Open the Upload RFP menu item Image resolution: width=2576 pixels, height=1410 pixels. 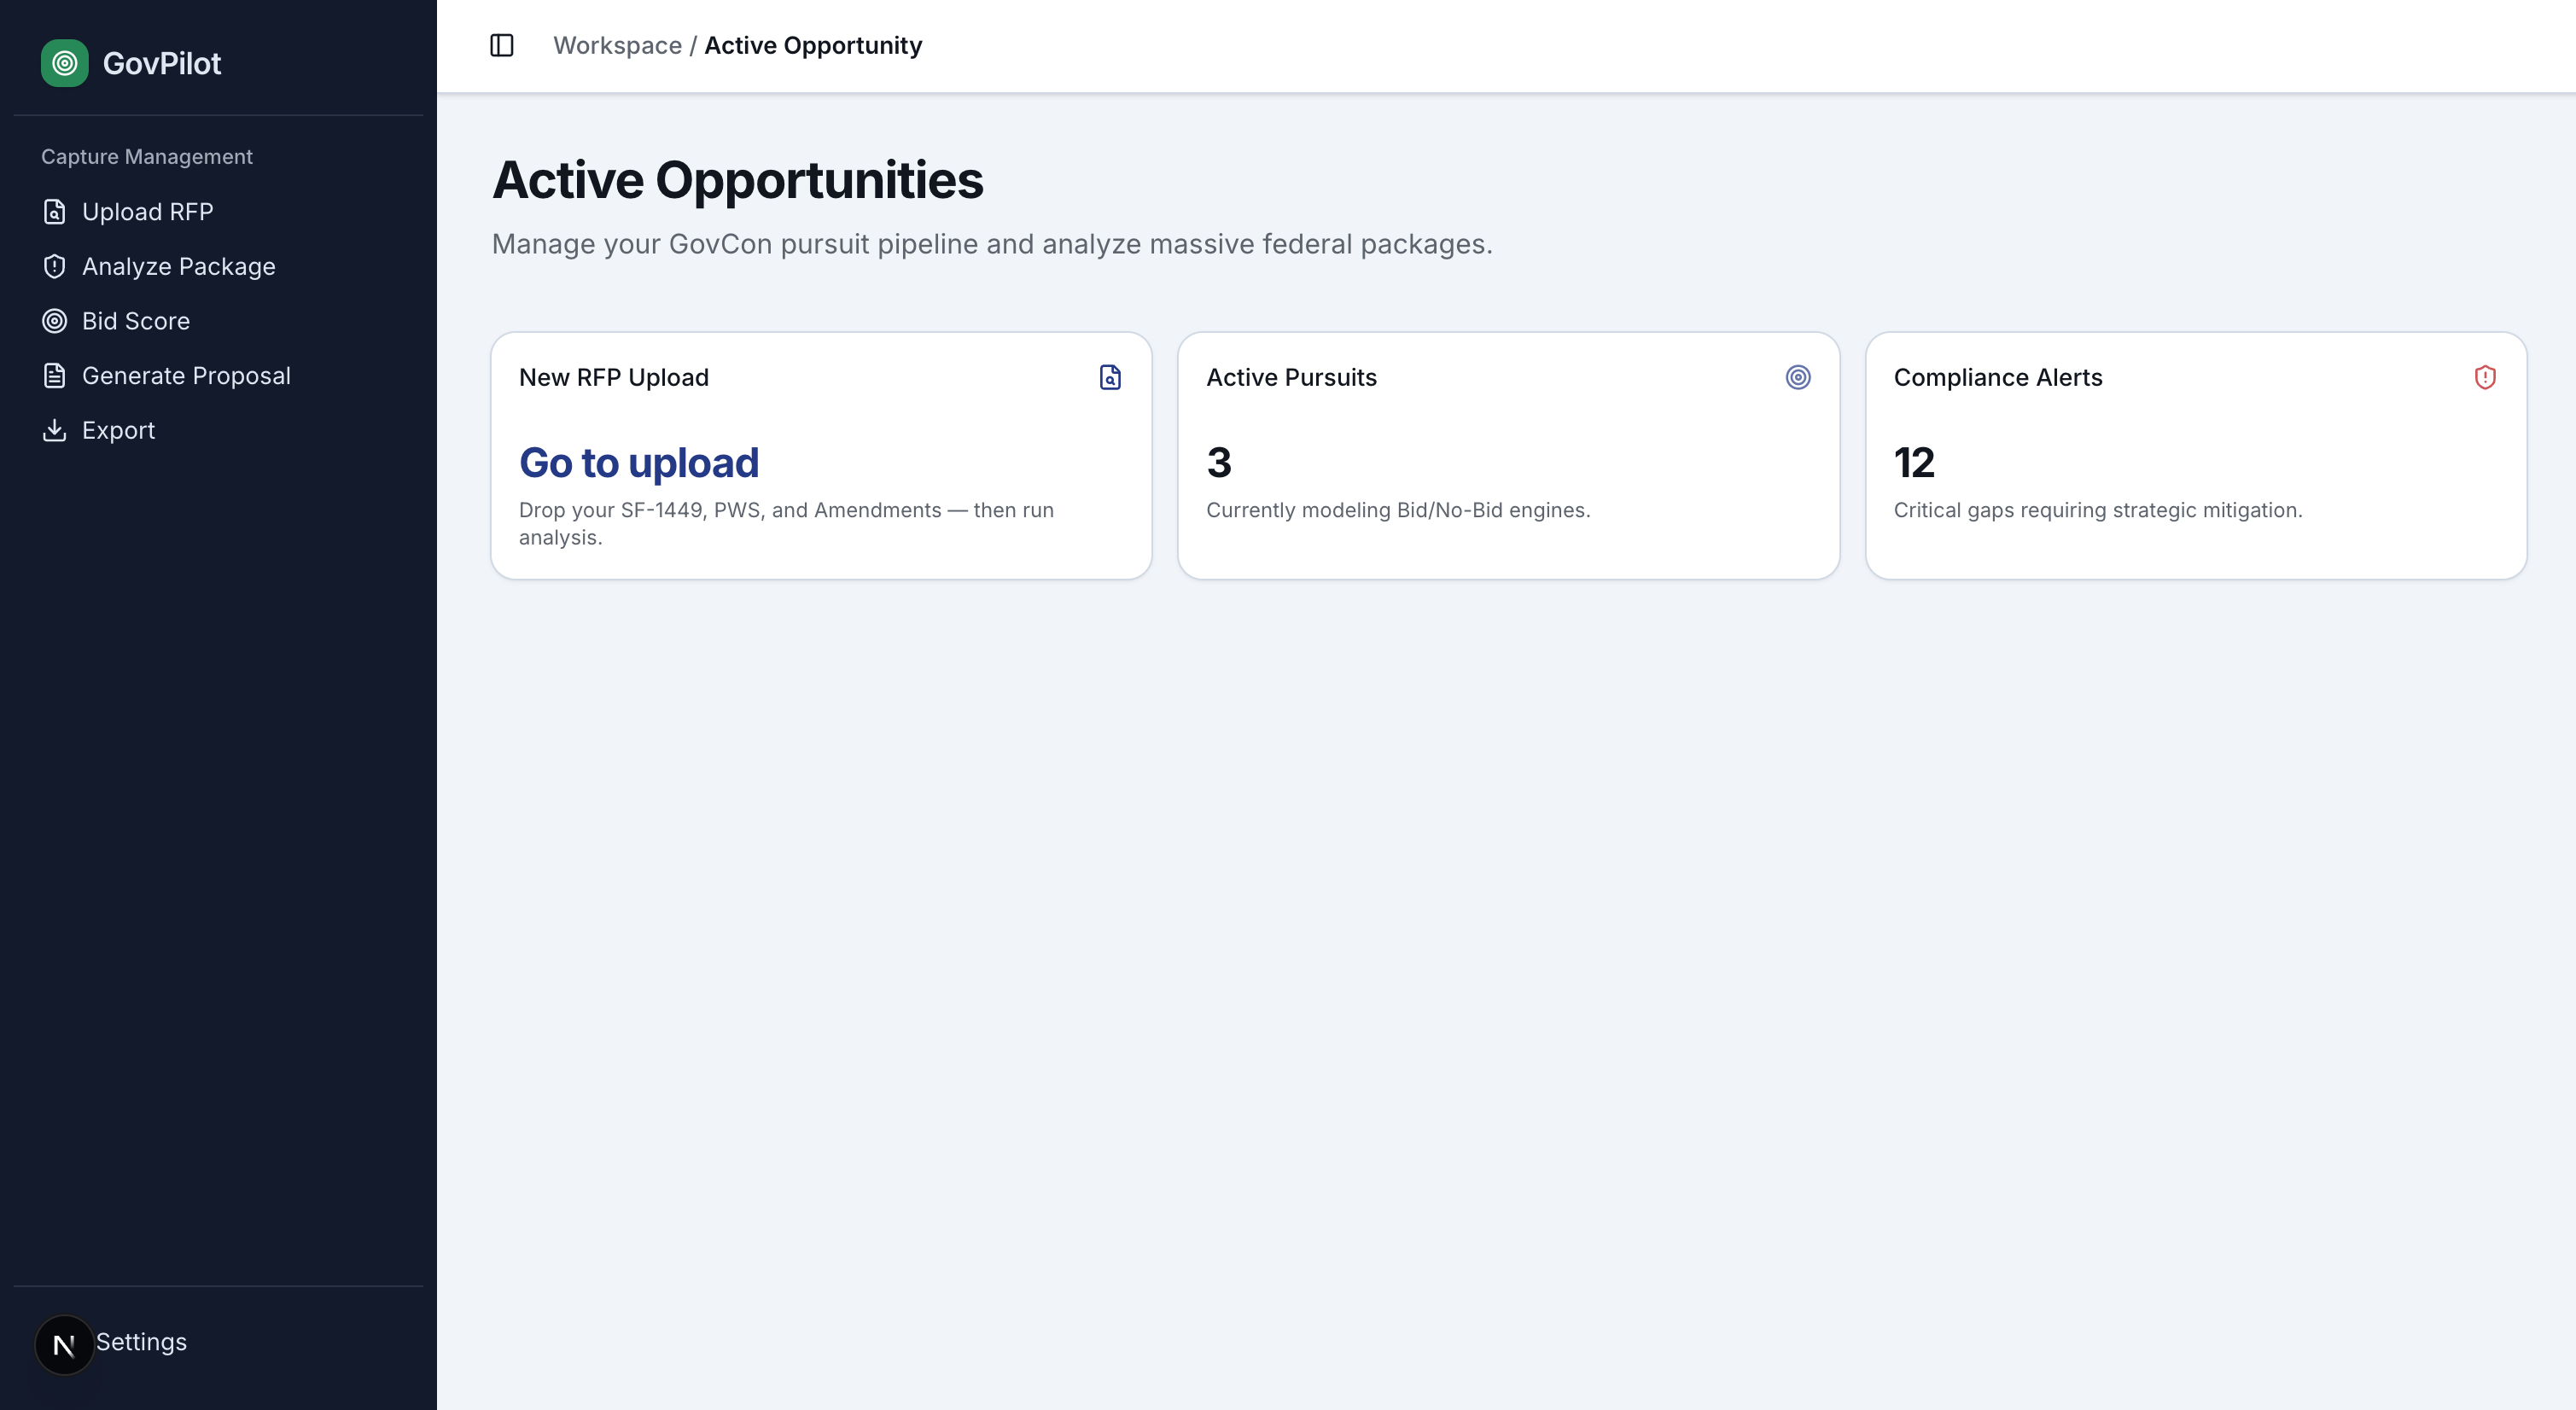click(147, 212)
